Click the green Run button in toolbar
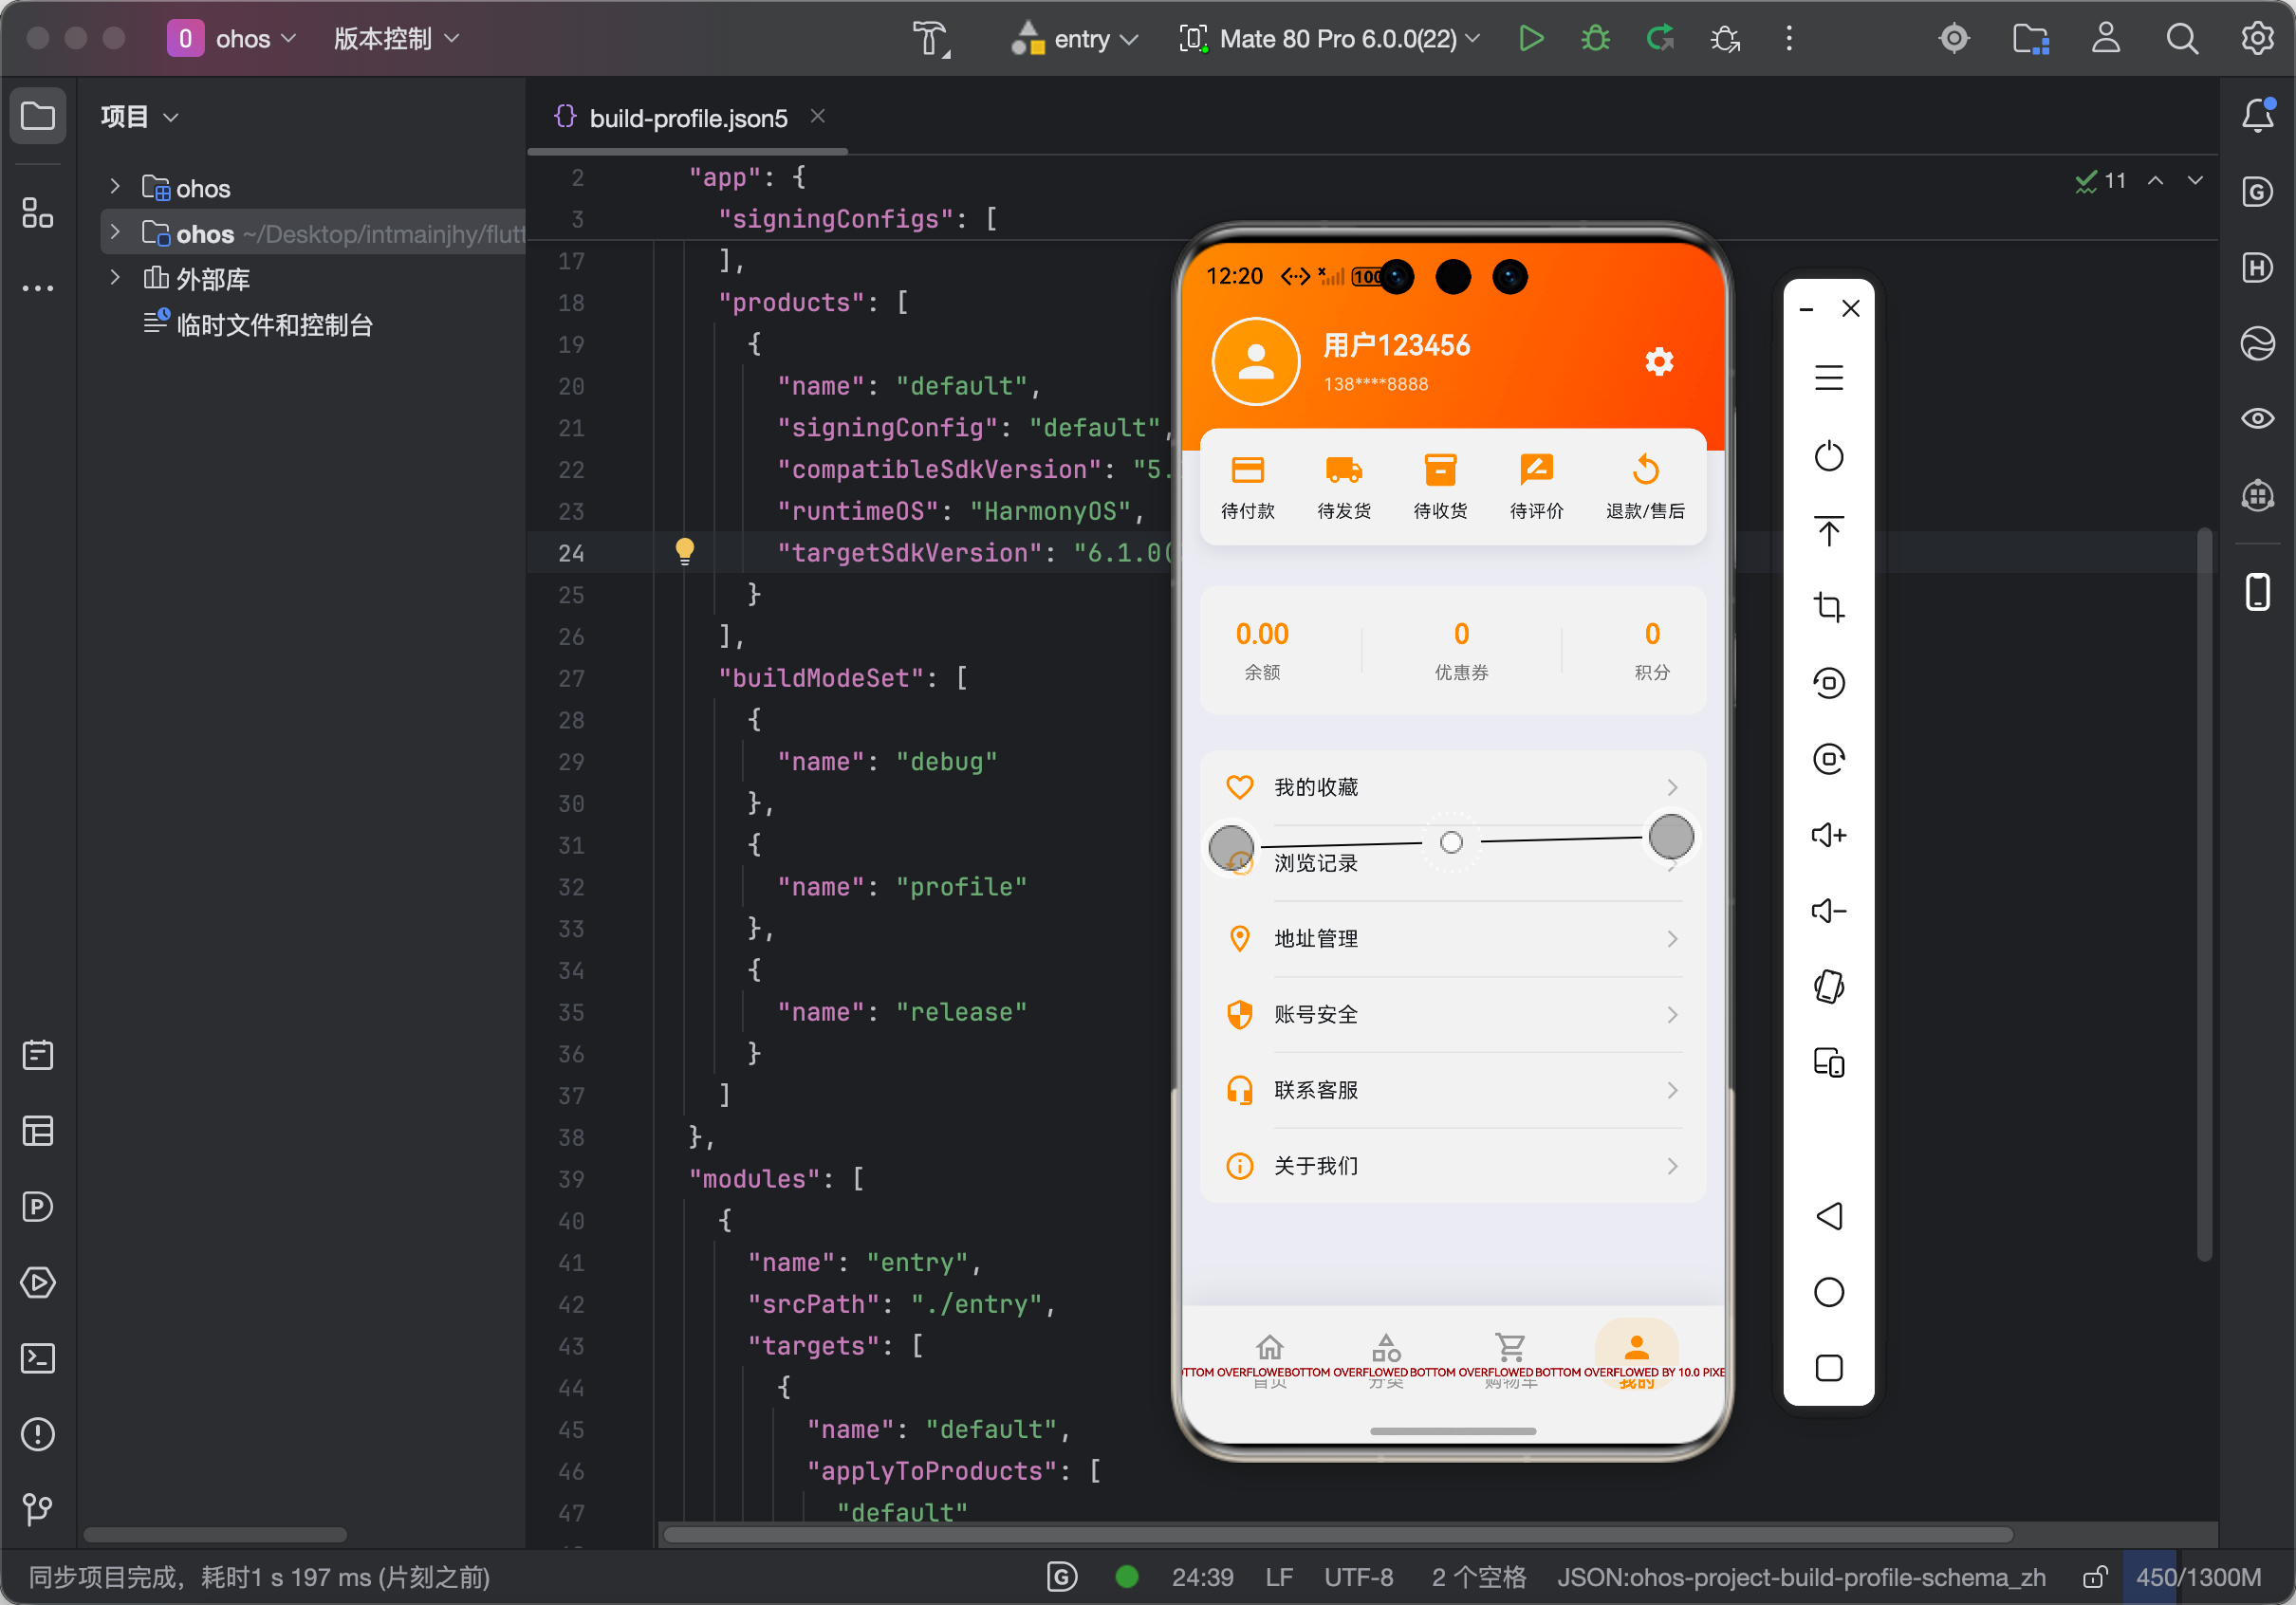The width and height of the screenshot is (2296, 1605). (x=1530, y=39)
